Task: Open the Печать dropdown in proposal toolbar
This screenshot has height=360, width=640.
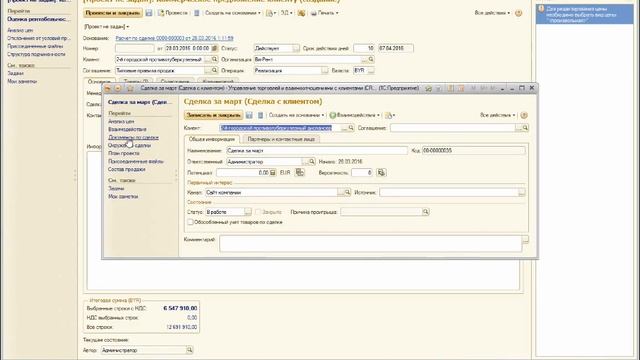Action: (324, 13)
